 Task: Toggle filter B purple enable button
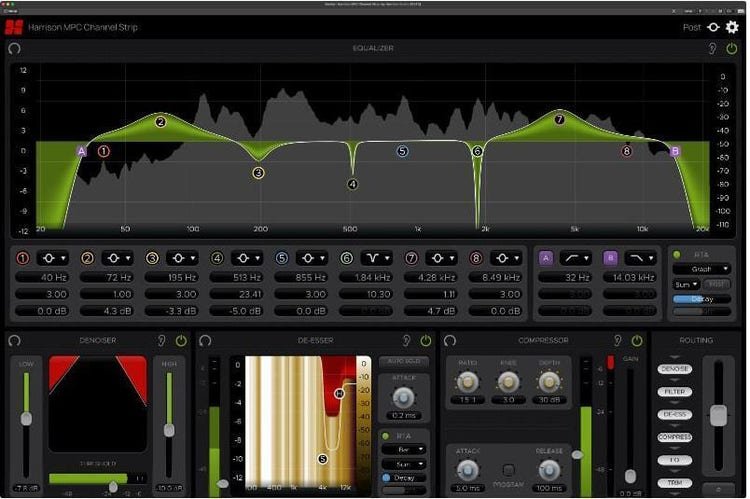coord(610,258)
